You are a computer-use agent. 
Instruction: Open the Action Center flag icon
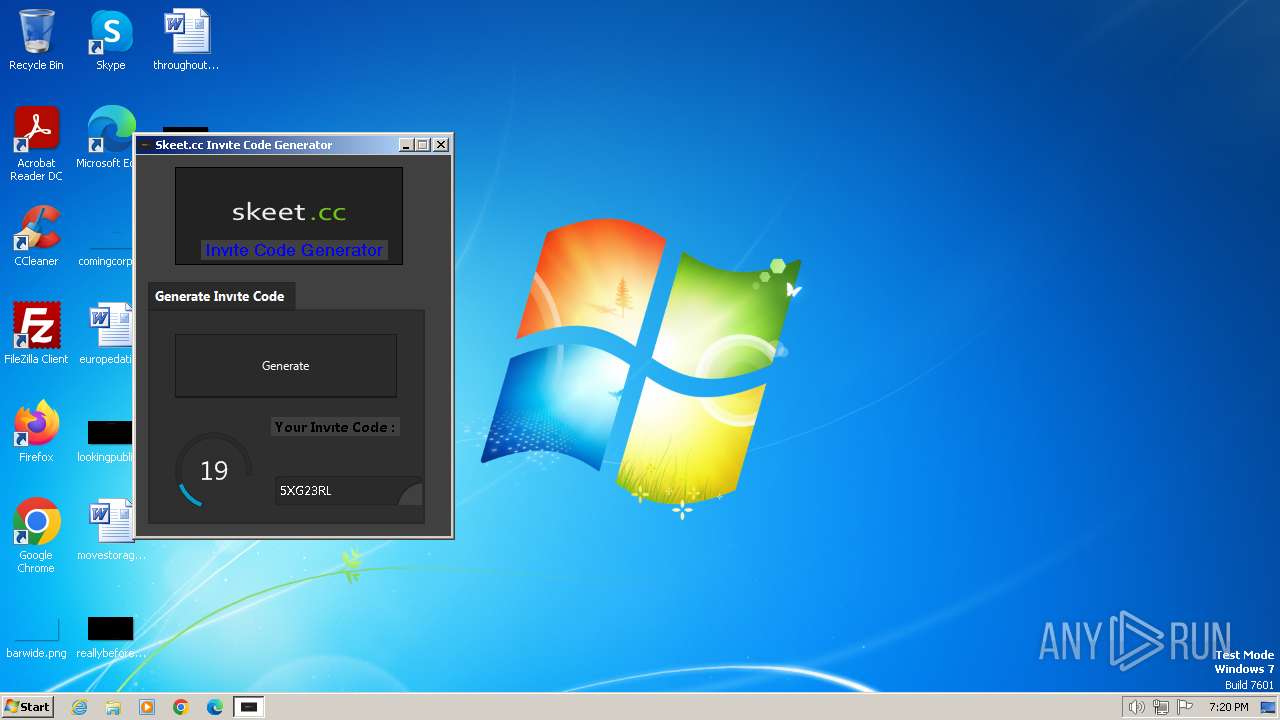[x=1186, y=707]
